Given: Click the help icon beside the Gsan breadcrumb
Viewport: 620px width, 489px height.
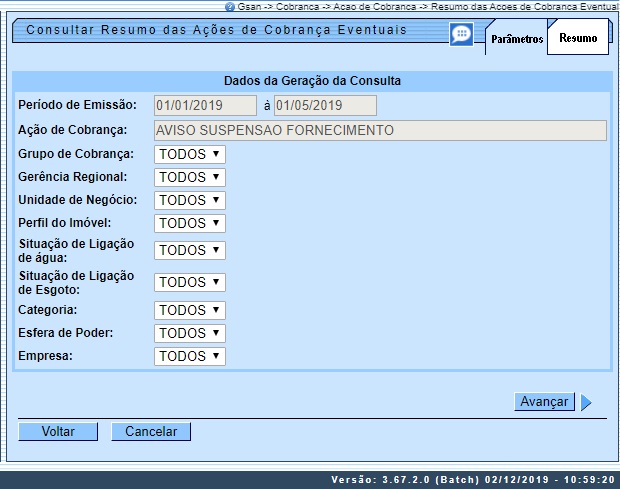Looking at the screenshot, I should [x=231, y=6].
